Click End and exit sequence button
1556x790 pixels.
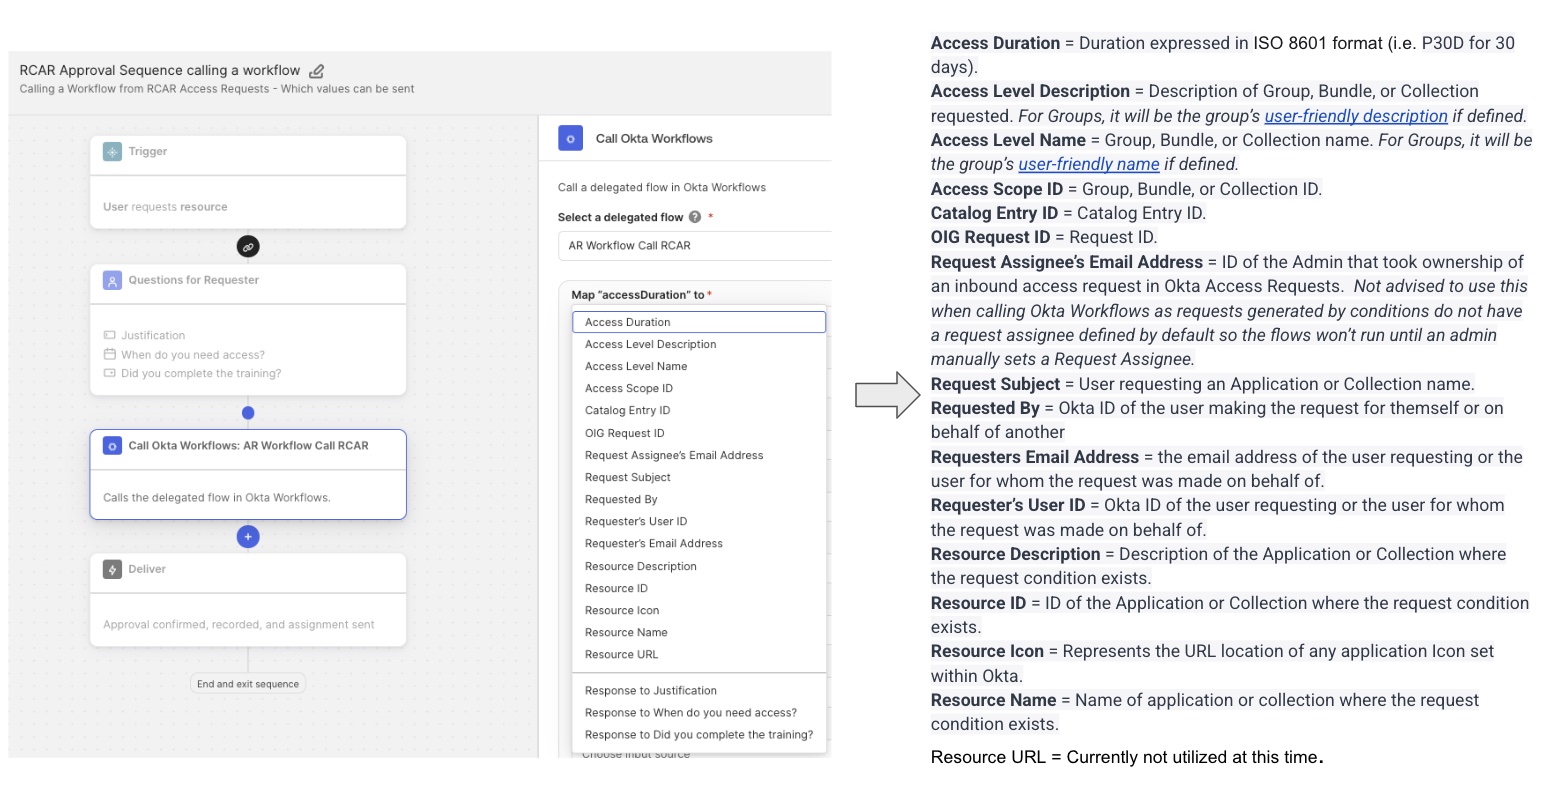248,684
